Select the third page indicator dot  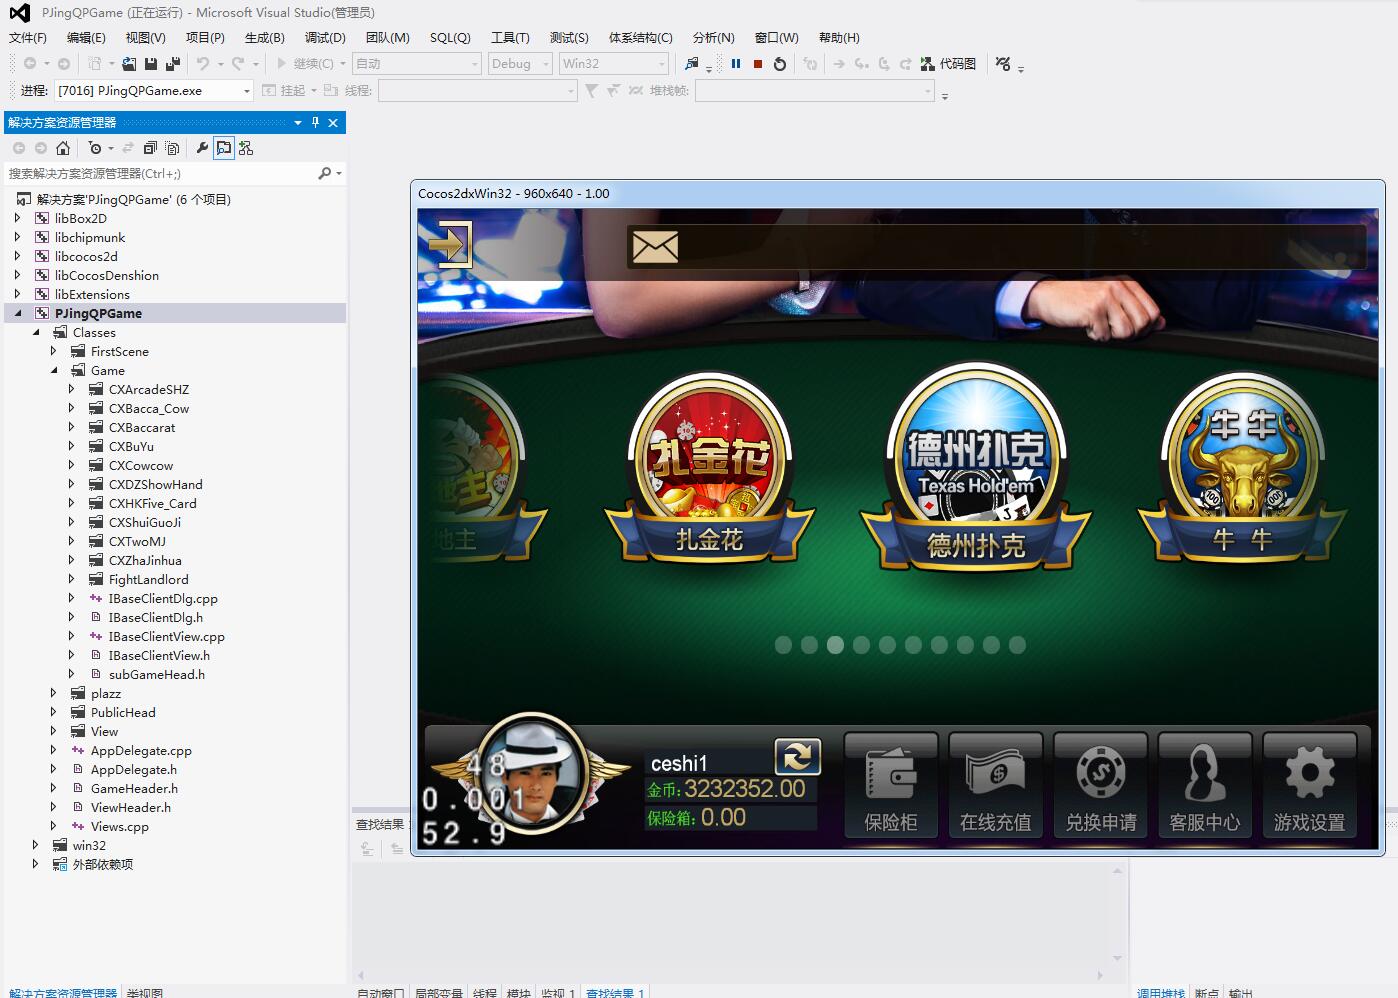tap(835, 645)
